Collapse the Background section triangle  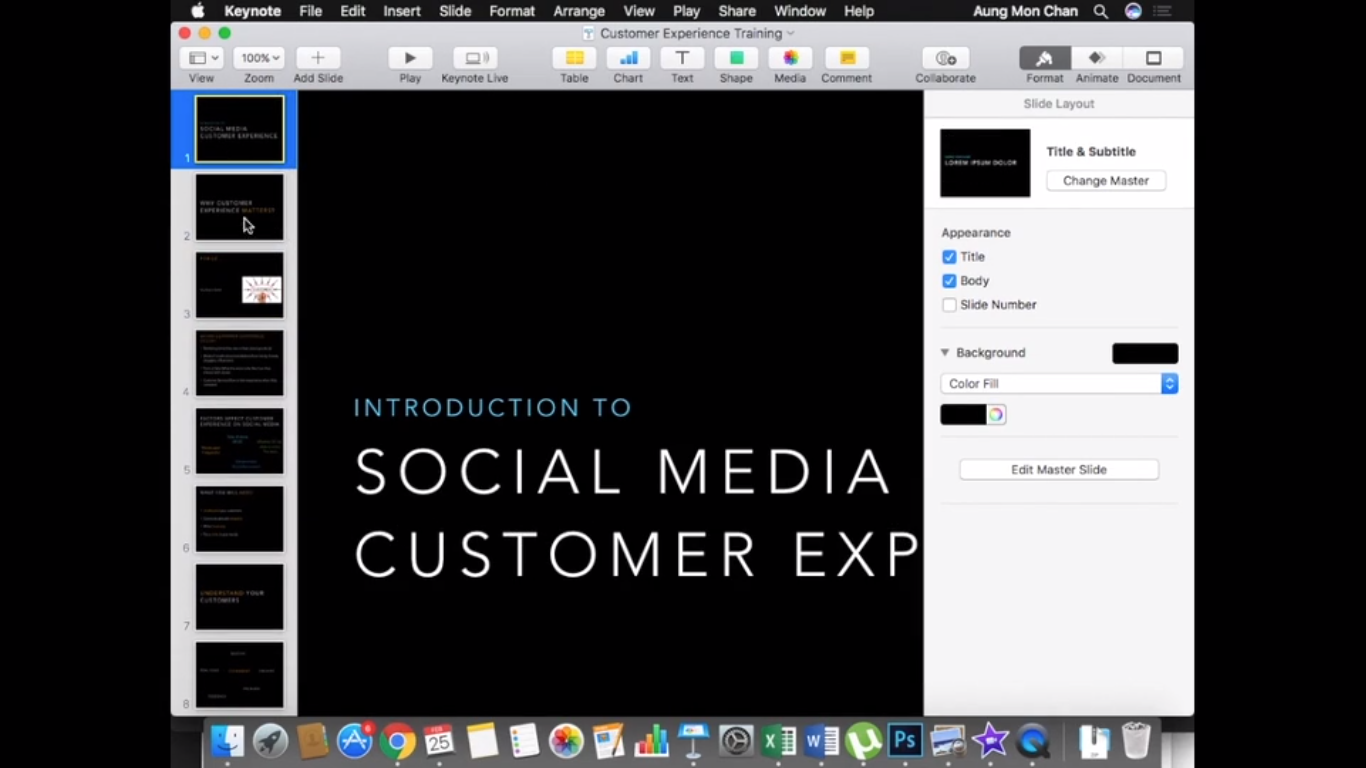(x=945, y=353)
